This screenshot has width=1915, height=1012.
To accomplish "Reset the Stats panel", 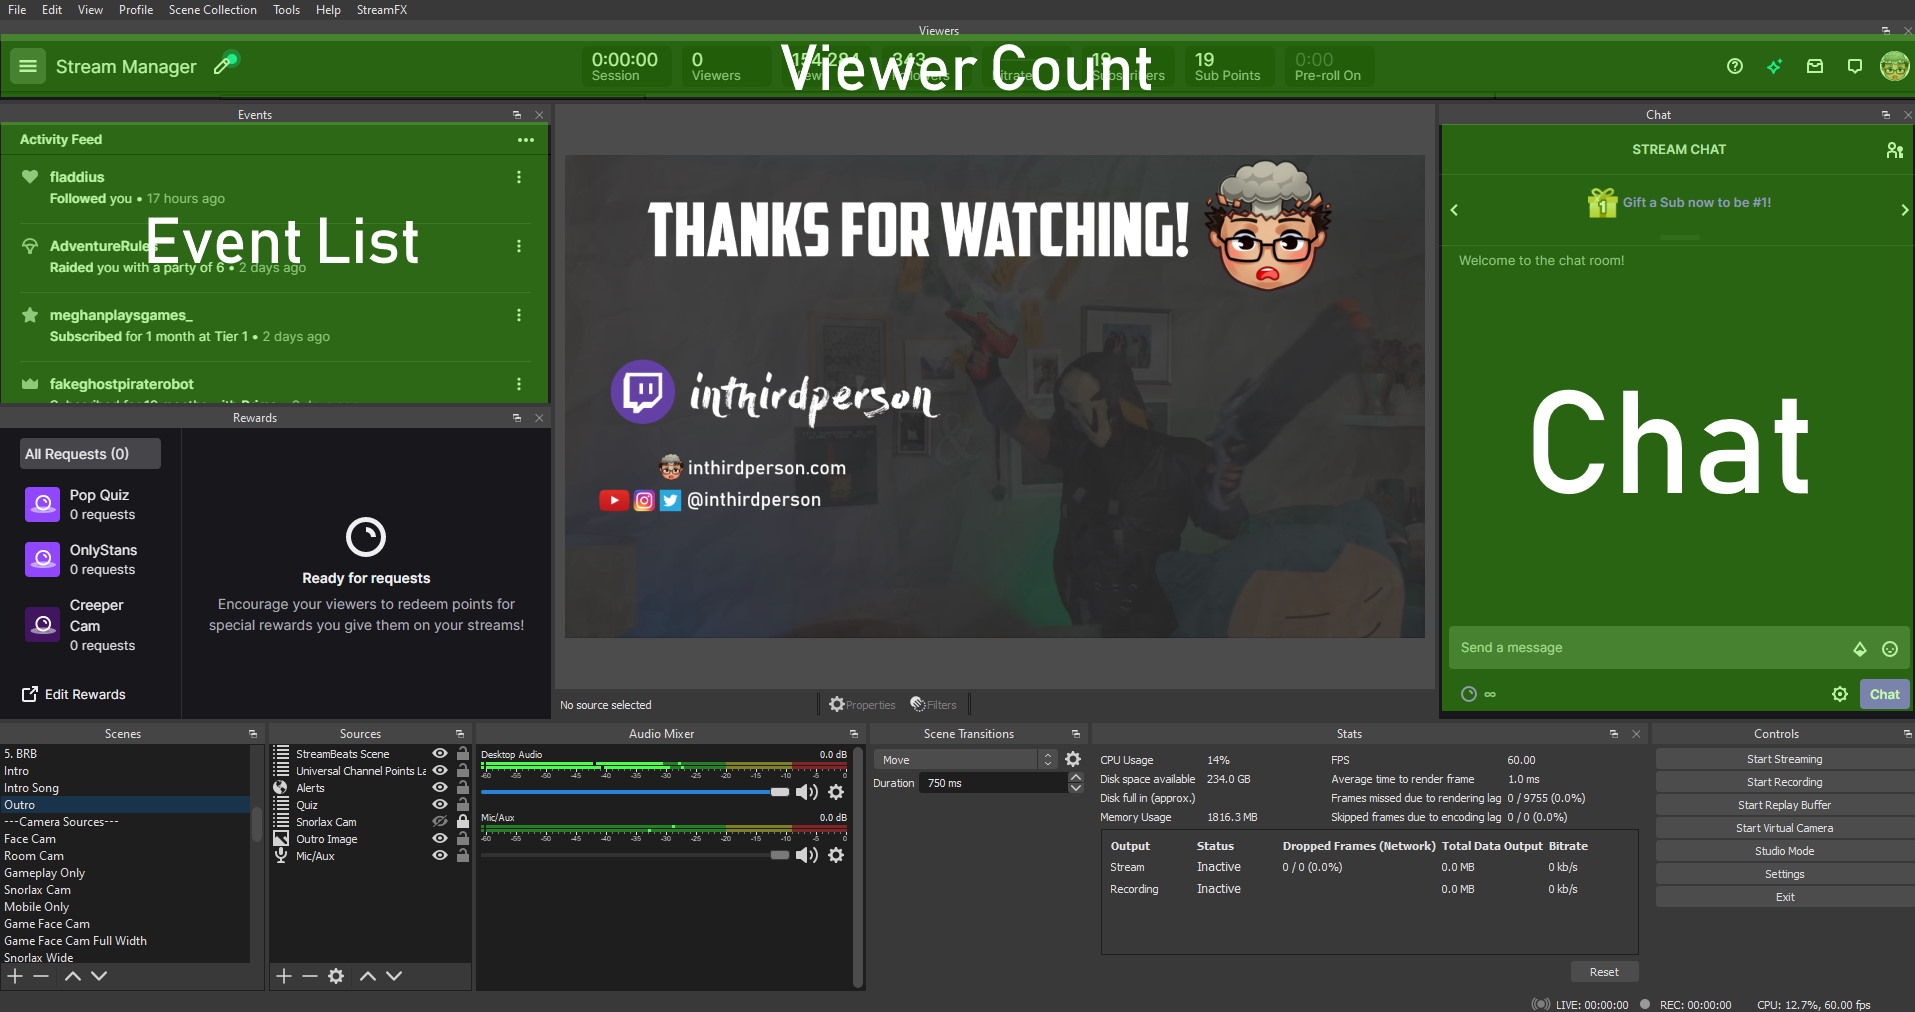I will click(1603, 972).
